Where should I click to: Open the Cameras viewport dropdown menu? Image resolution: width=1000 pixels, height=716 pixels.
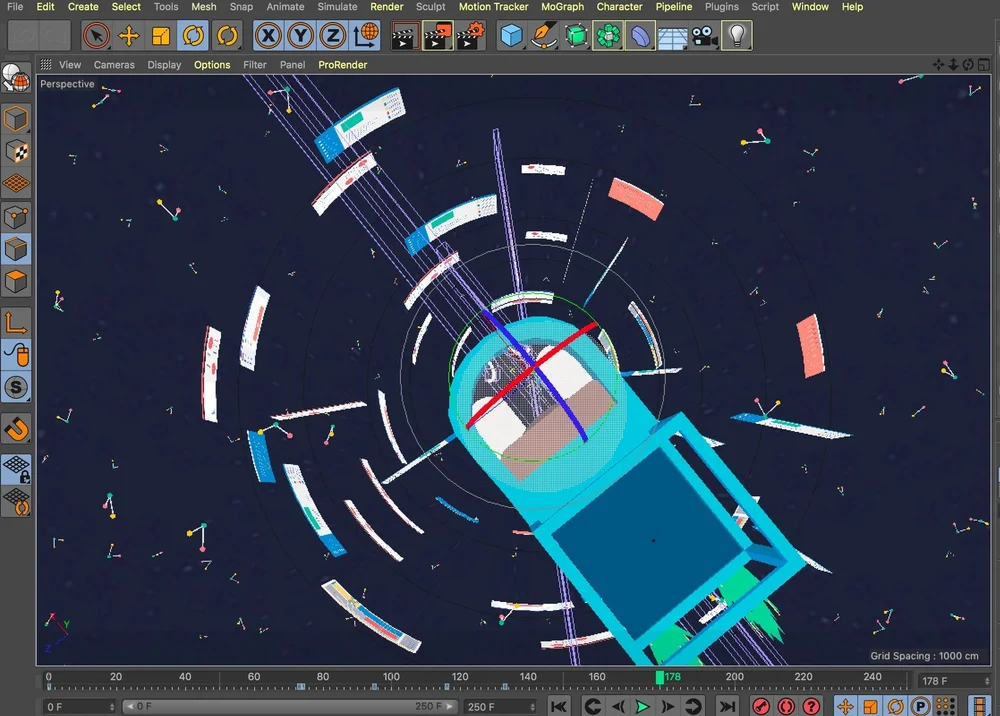[114, 65]
